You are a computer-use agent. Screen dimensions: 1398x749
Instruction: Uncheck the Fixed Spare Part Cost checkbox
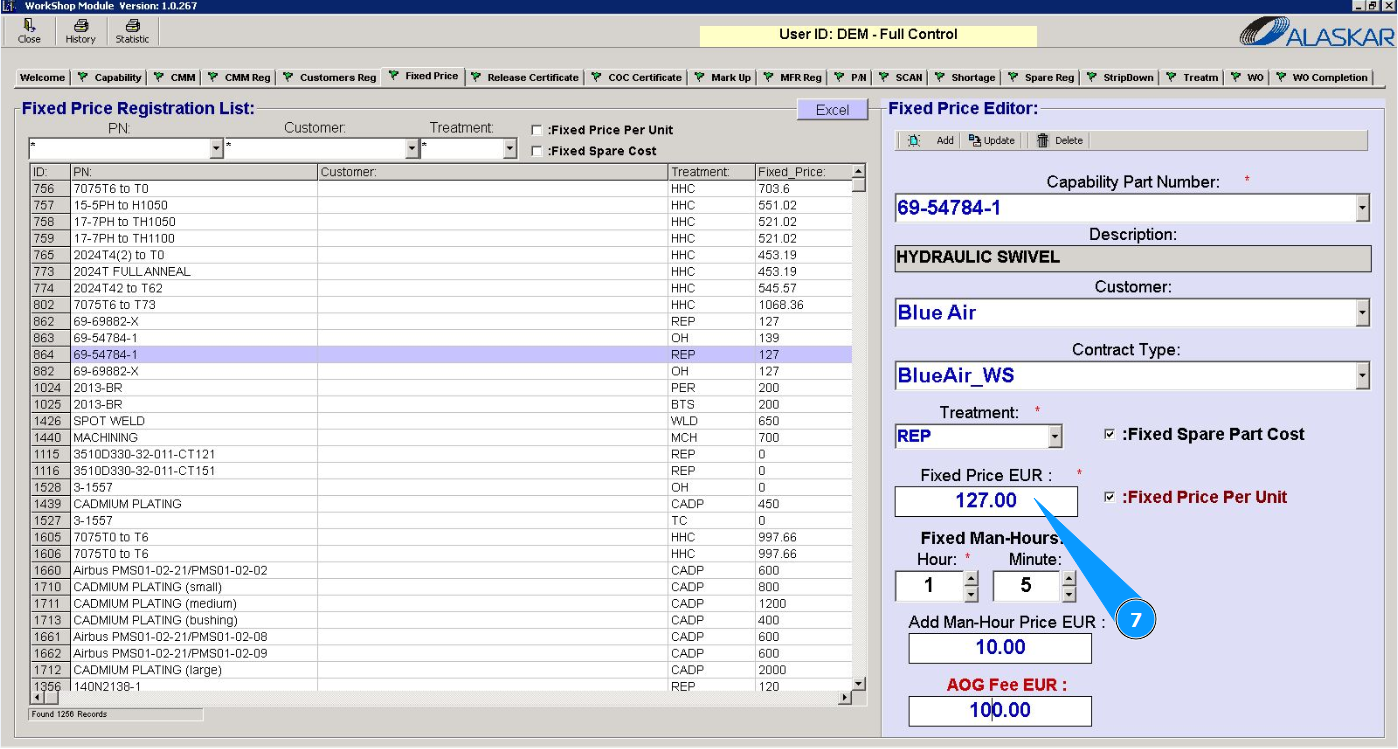tap(1109, 434)
